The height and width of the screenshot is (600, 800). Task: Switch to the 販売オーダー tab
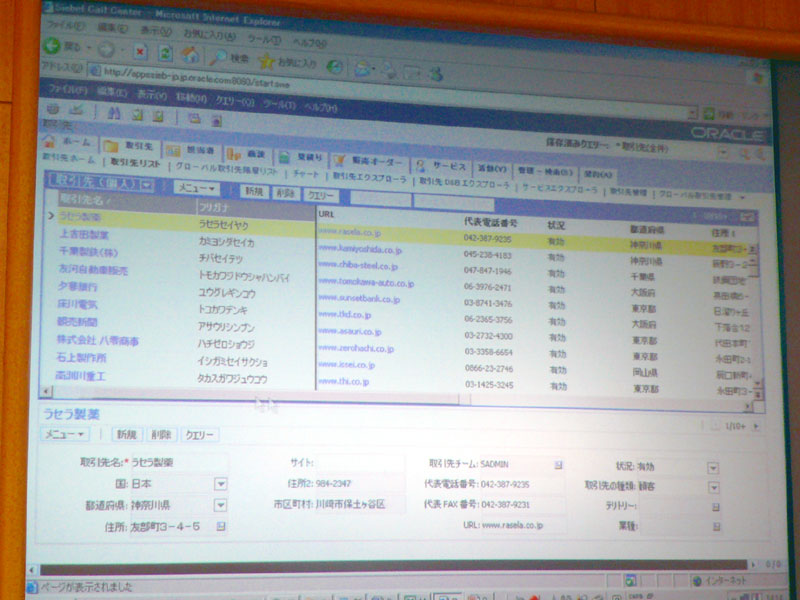tap(368, 163)
